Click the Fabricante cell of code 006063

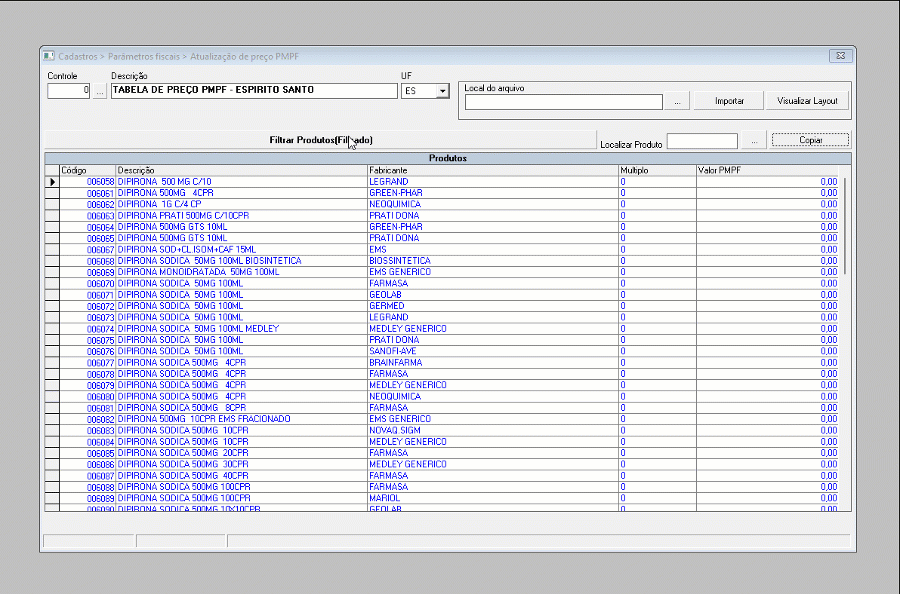[x=493, y=216]
